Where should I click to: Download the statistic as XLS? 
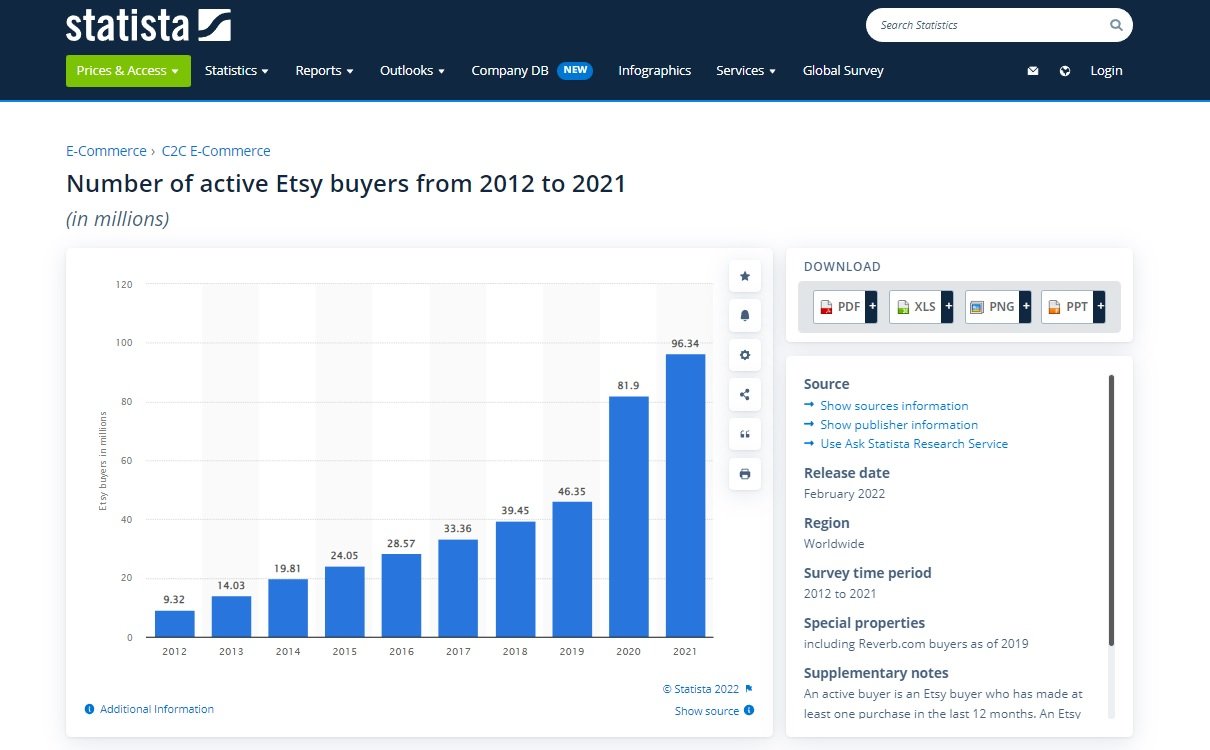(921, 307)
